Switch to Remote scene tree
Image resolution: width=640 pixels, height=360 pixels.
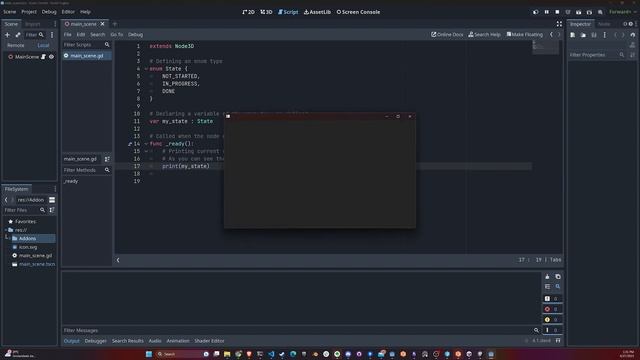pyautogui.click(x=16, y=45)
